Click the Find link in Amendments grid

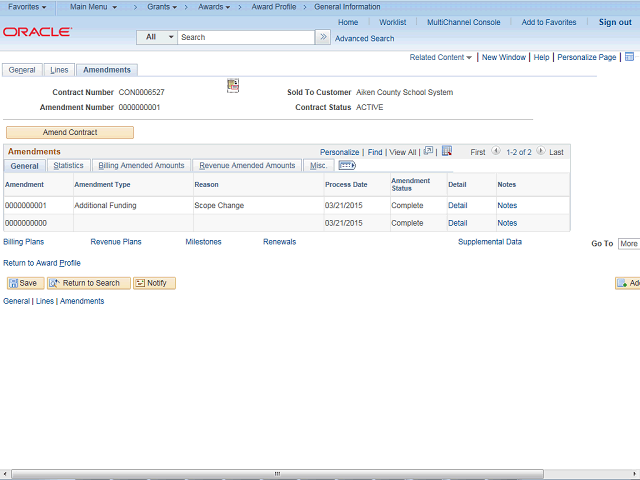[x=375, y=152]
